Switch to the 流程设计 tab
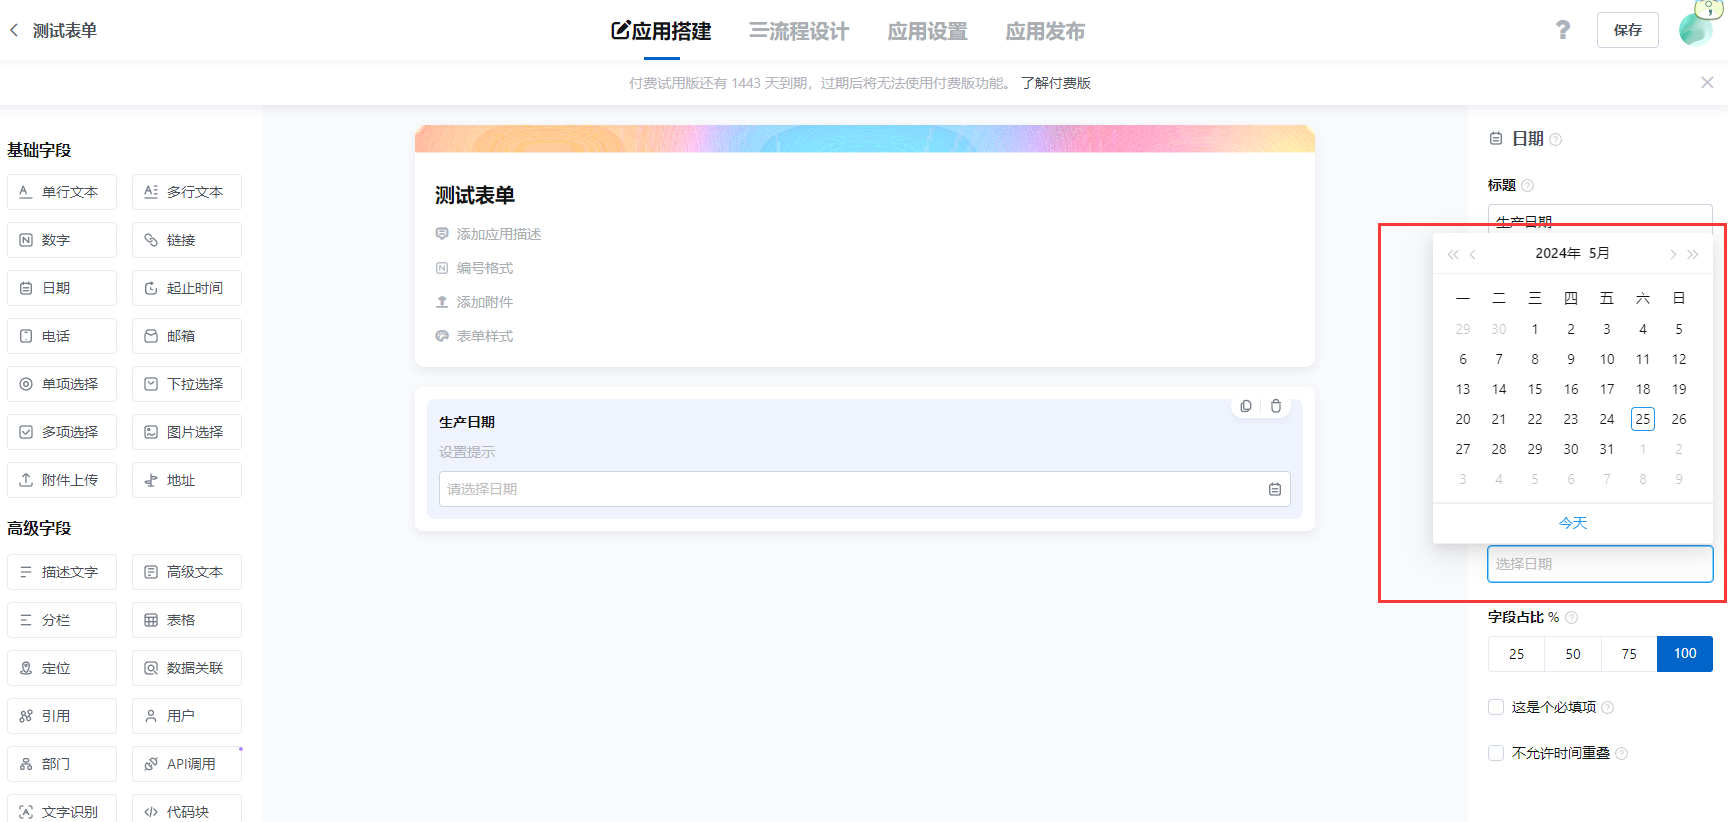 click(799, 31)
